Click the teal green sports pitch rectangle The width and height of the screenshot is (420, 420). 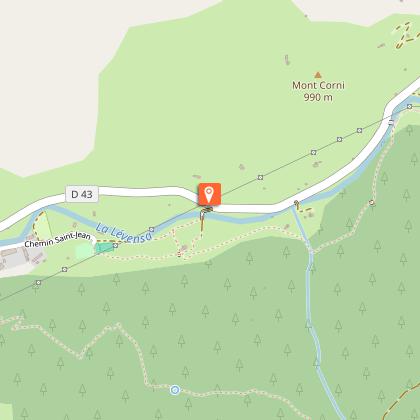(x=104, y=248)
